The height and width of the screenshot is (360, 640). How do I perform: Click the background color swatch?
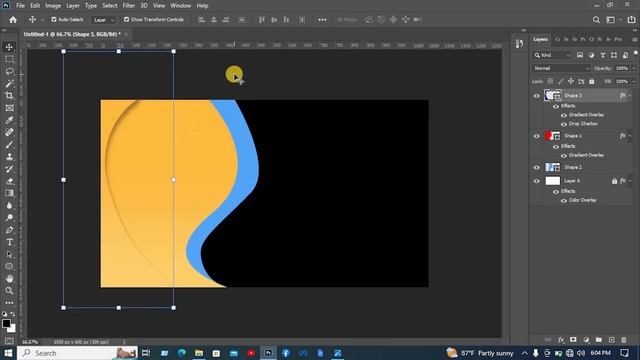[x=12, y=328]
